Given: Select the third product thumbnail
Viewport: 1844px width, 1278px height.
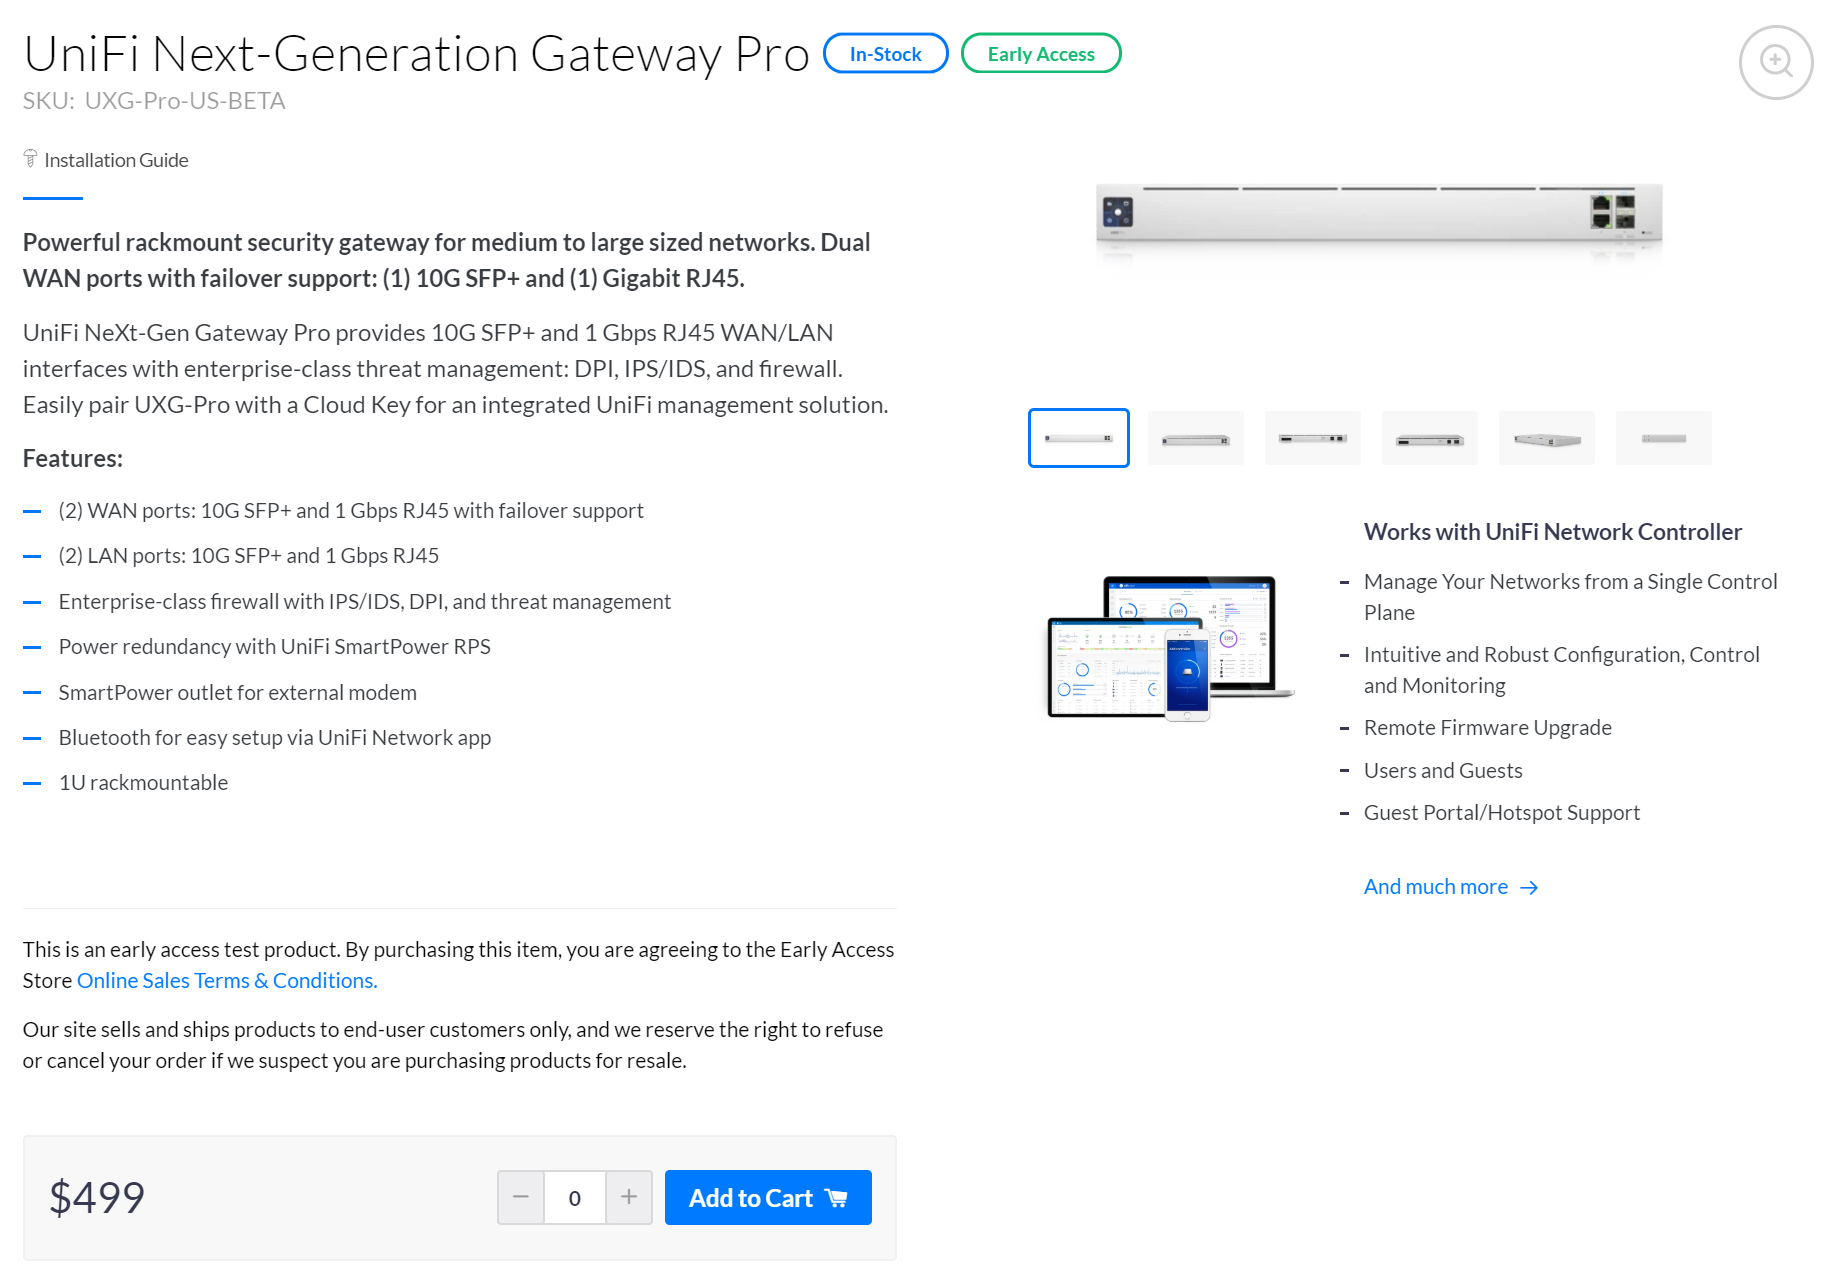Looking at the screenshot, I should [x=1313, y=438].
